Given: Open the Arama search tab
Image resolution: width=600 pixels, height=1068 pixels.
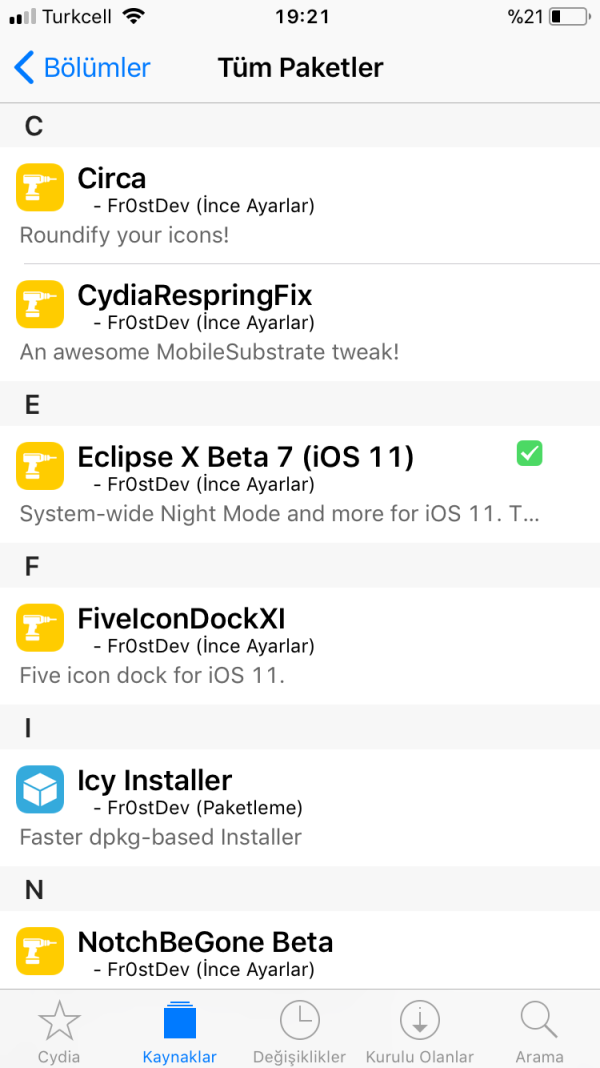Looking at the screenshot, I should [x=539, y=1032].
